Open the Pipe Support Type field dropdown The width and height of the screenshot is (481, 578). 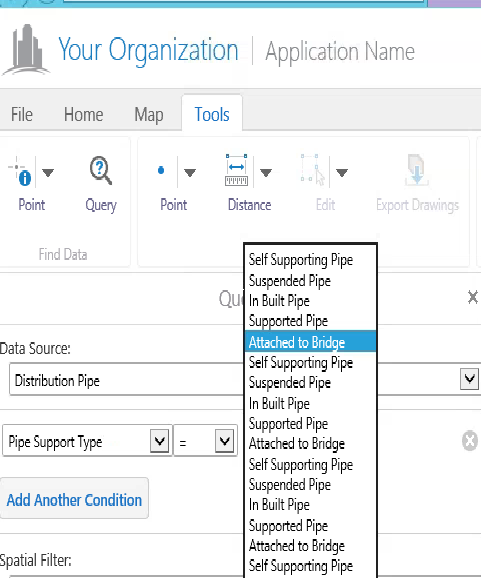coord(160,440)
